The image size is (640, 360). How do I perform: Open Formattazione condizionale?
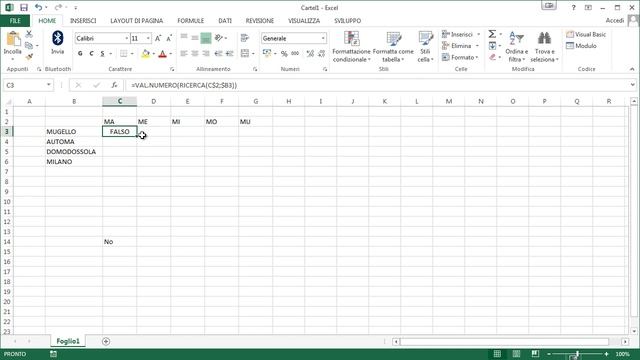click(351, 47)
